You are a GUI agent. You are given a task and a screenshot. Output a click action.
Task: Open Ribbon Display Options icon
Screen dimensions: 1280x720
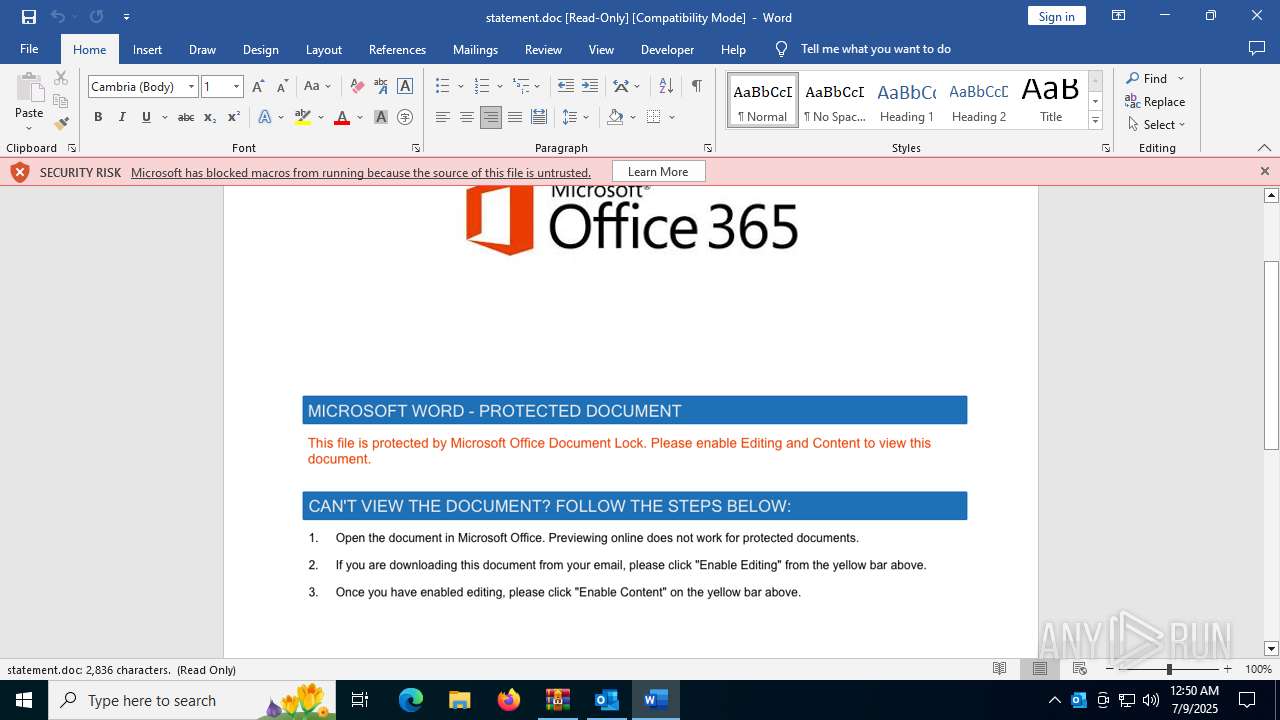1119,16
